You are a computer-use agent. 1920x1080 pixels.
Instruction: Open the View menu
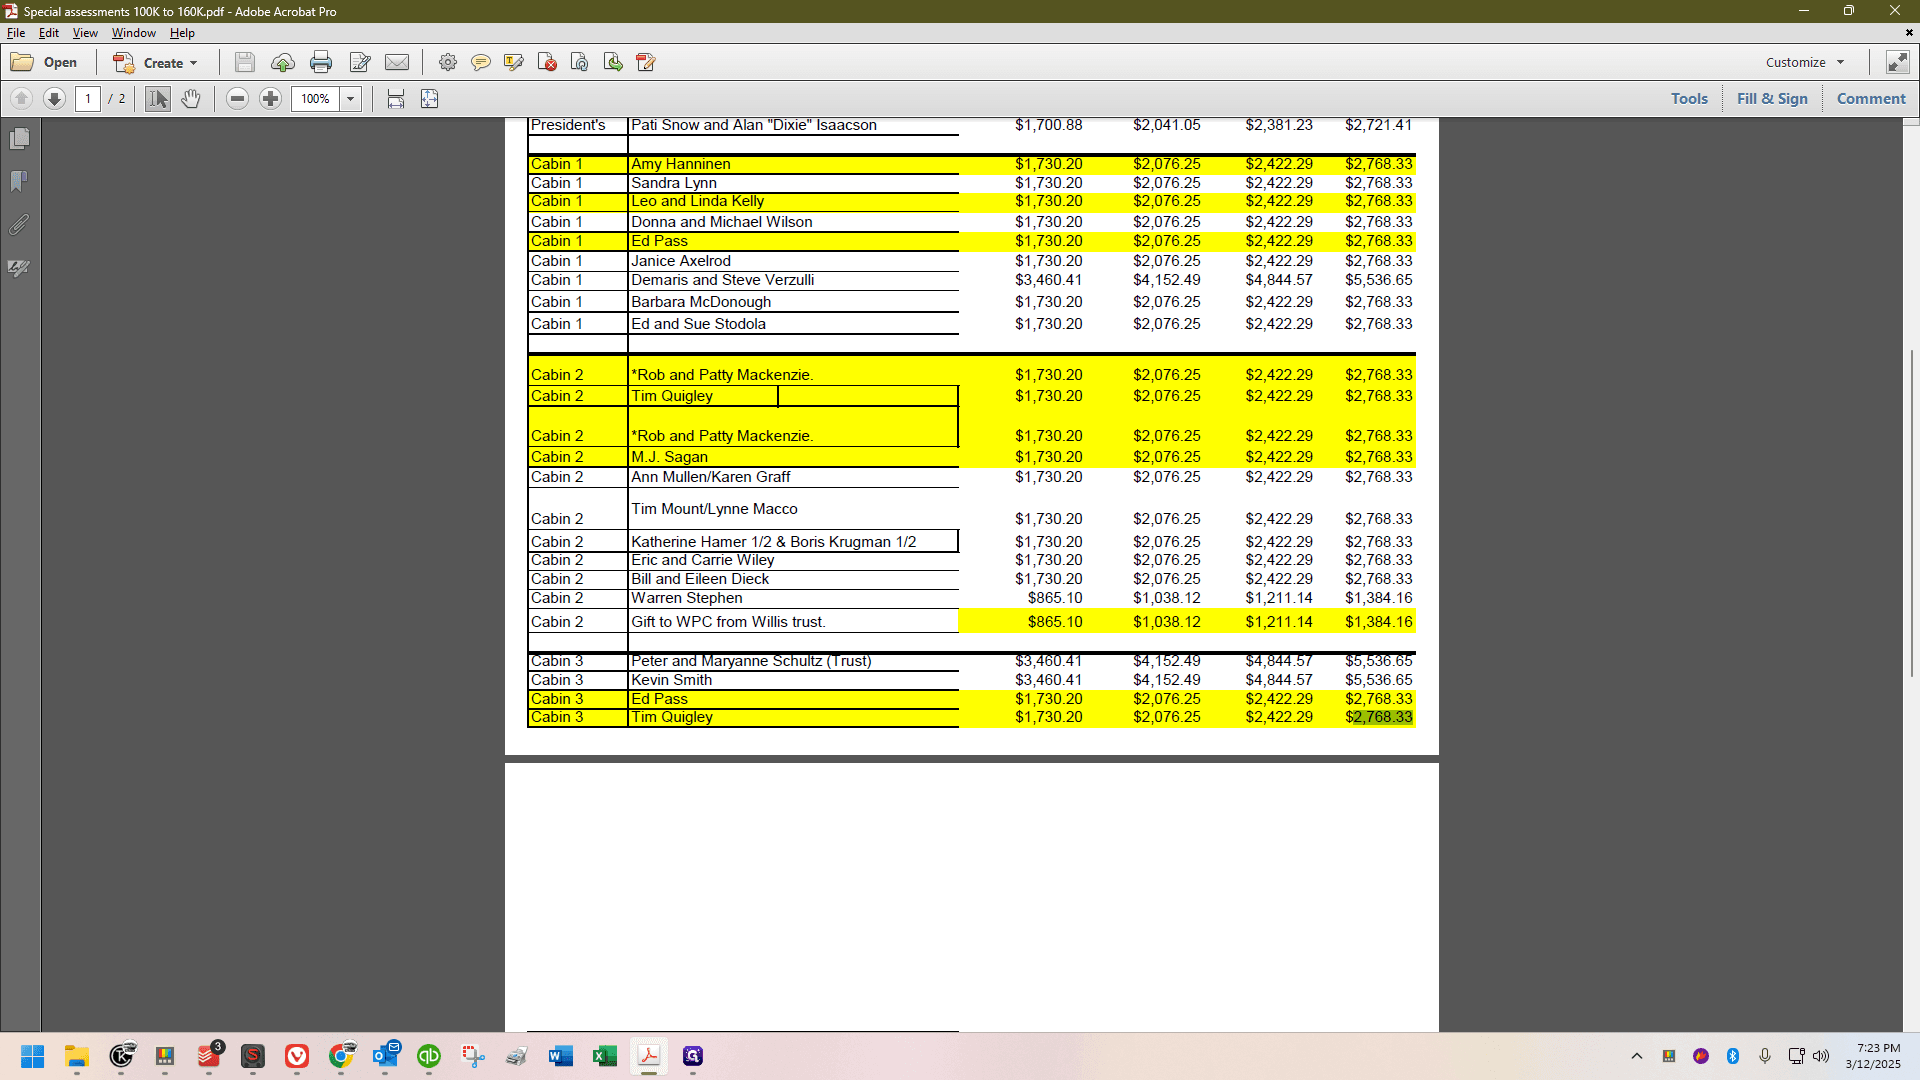[x=85, y=33]
